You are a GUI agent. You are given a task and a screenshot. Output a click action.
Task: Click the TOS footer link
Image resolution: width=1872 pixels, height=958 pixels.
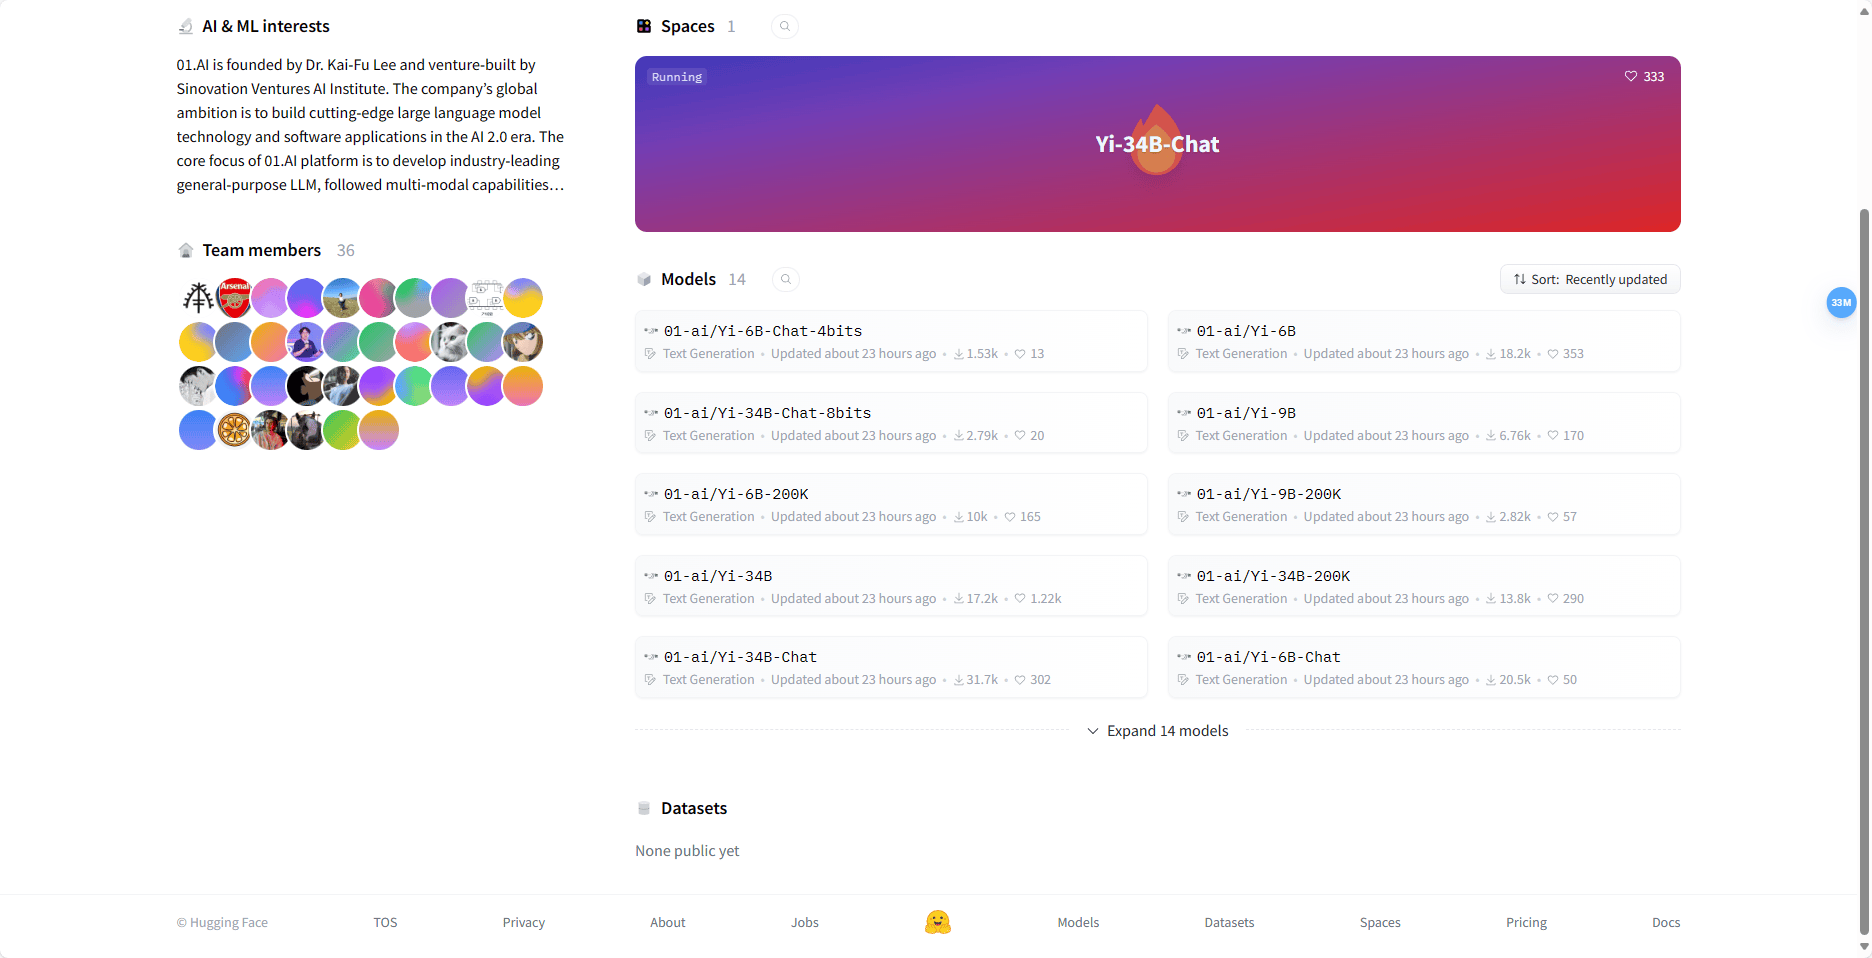pos(385,922)
